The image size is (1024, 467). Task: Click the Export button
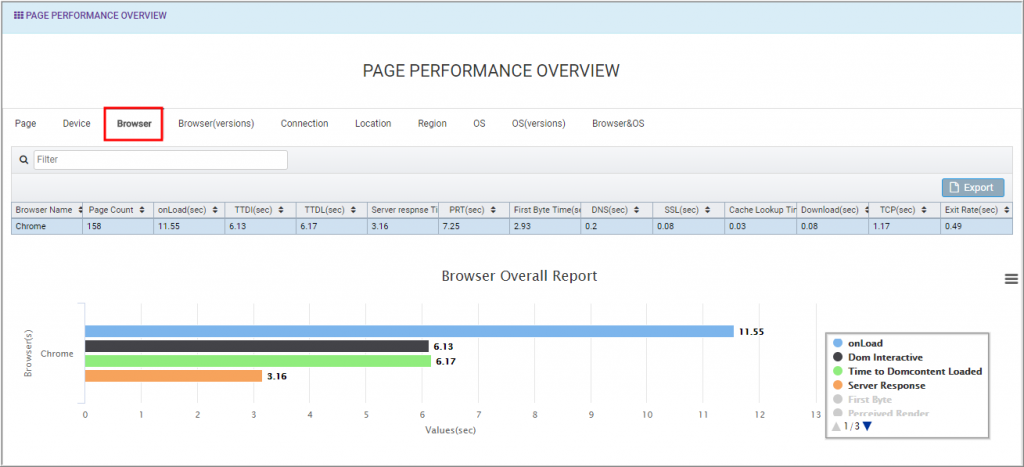[x=972, y=187]
